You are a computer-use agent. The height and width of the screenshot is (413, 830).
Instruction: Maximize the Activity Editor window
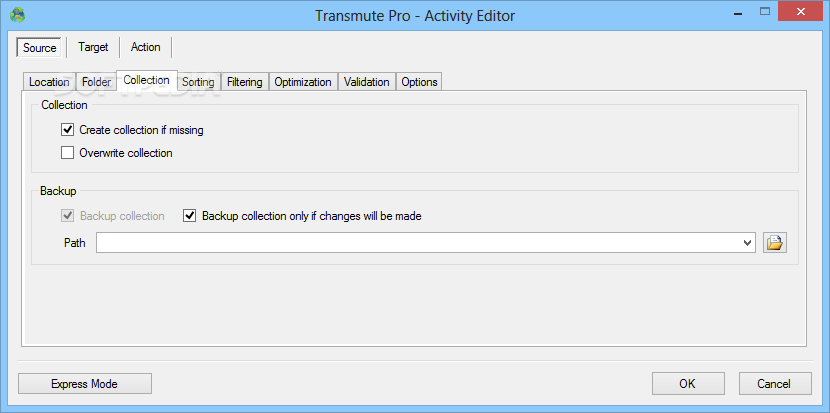pos(764,12)
